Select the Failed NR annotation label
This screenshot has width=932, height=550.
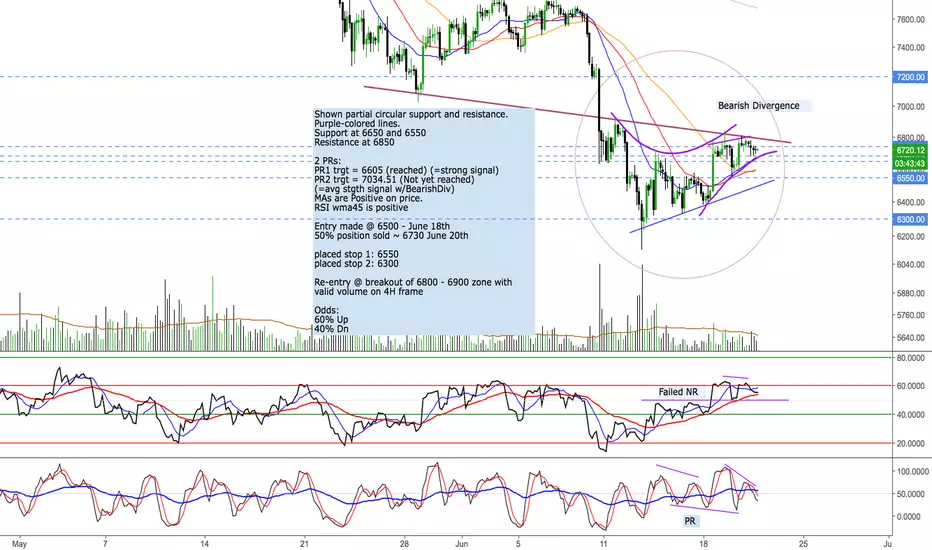(x=678, y=392)
